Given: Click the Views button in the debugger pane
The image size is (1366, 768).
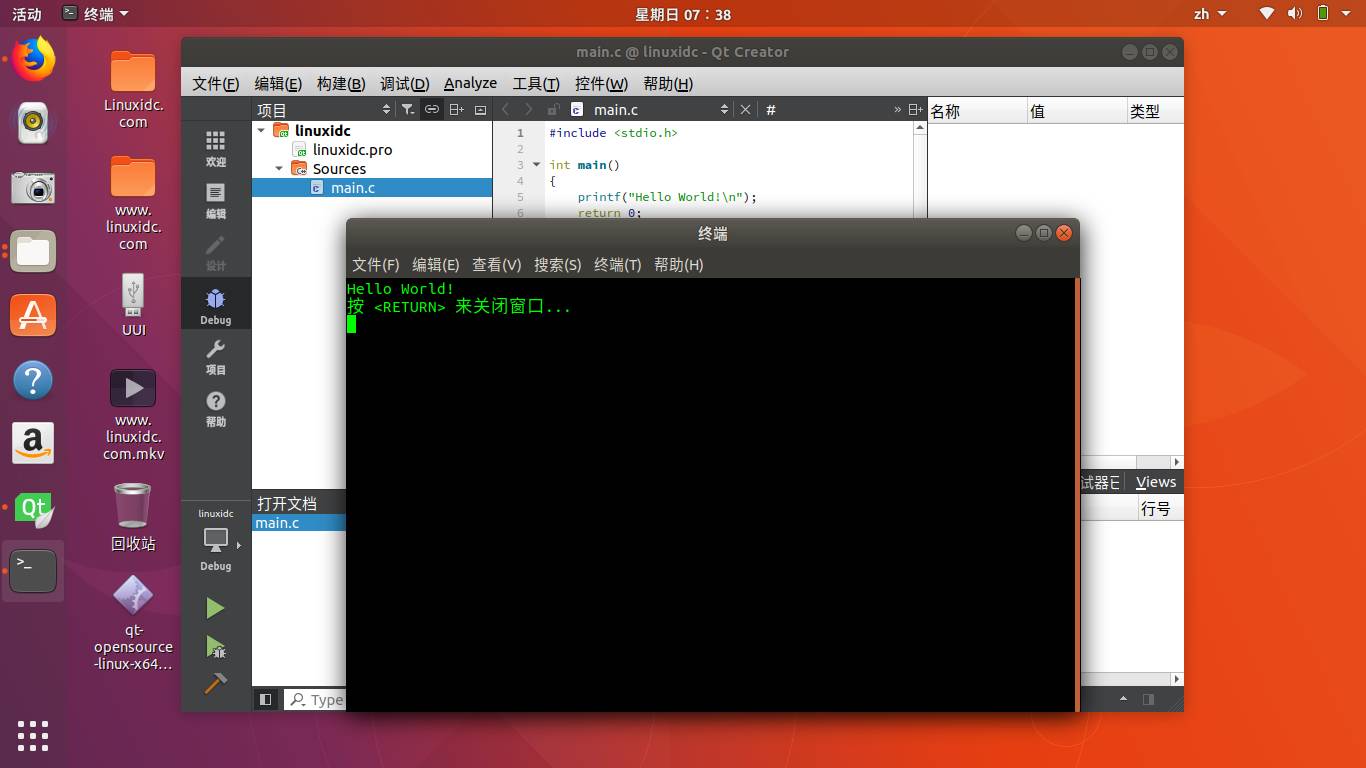Looking at the screenshot, I should coord(1156,482).
